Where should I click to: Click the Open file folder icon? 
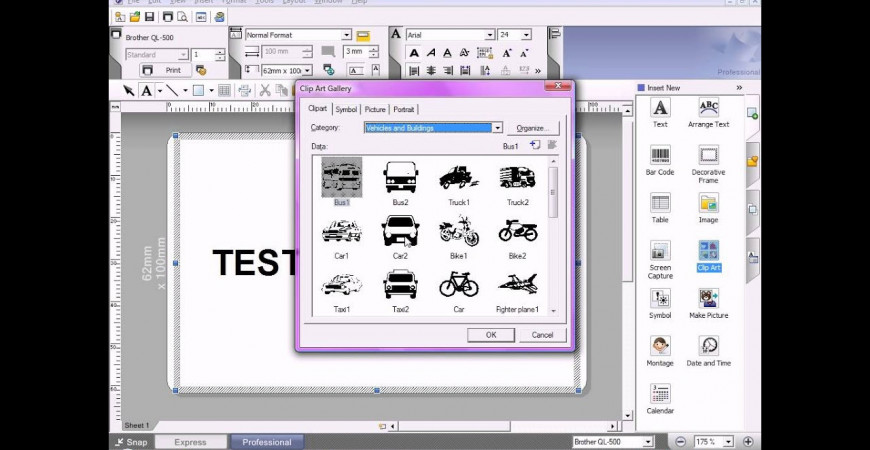135,17
